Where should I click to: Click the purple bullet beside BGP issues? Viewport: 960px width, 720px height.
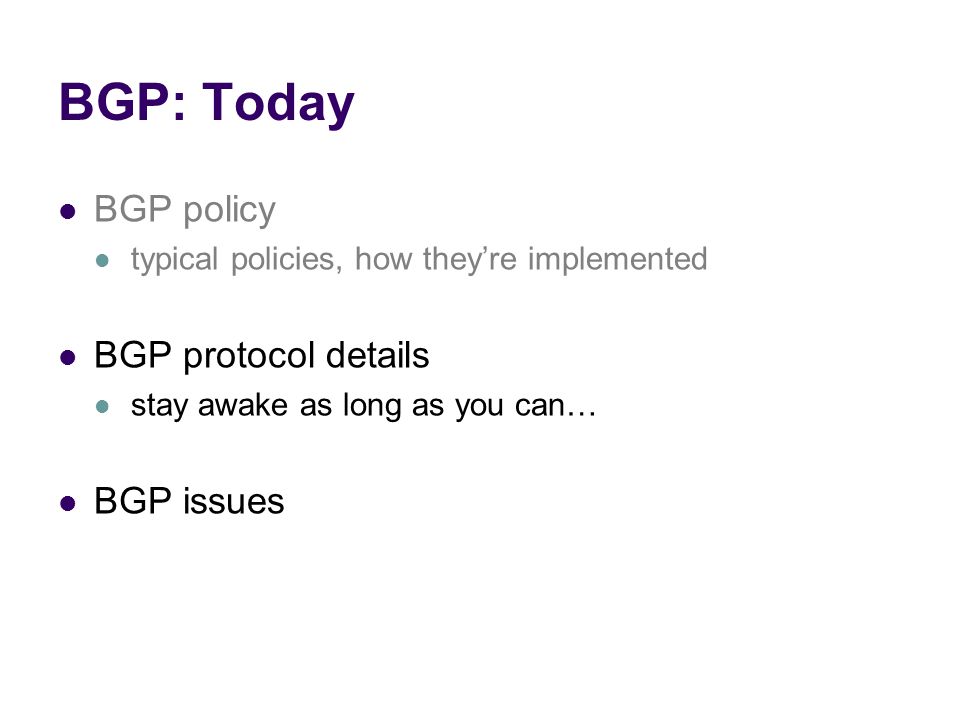click(x=68, y=504)
